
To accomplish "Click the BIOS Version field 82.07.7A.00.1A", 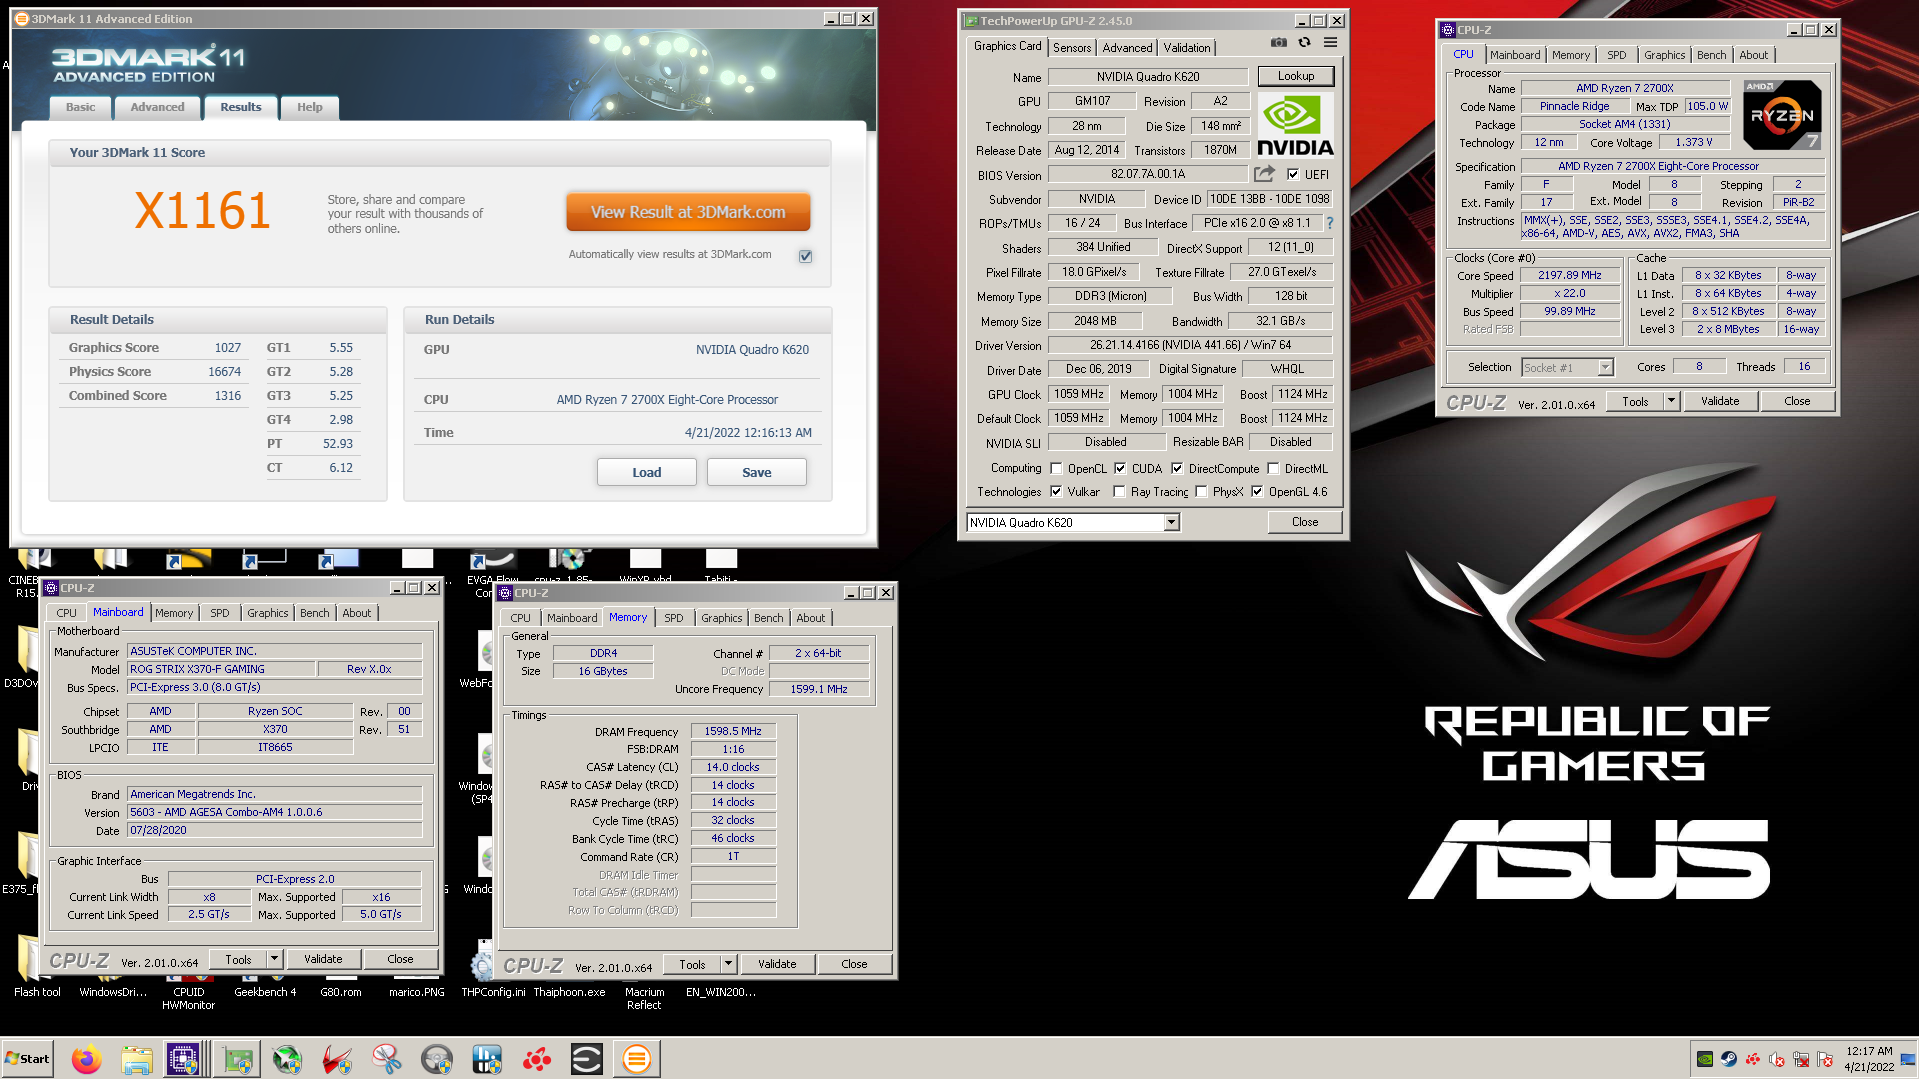I will point(1148,174).
